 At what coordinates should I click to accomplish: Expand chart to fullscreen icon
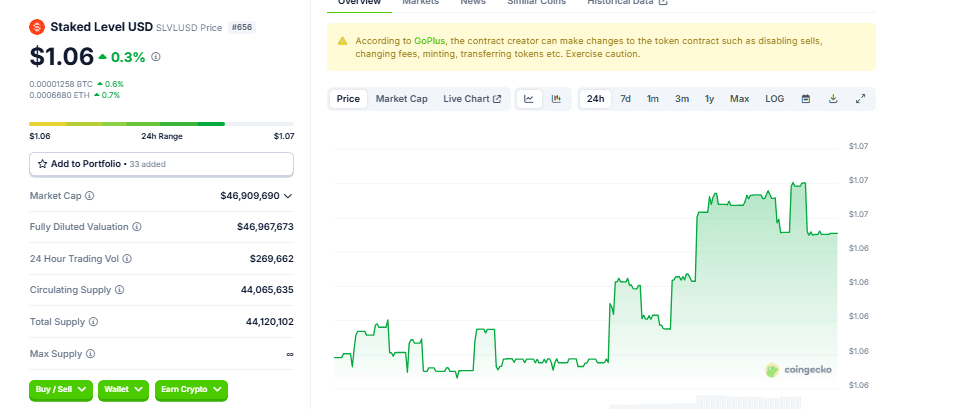point(861,99)
